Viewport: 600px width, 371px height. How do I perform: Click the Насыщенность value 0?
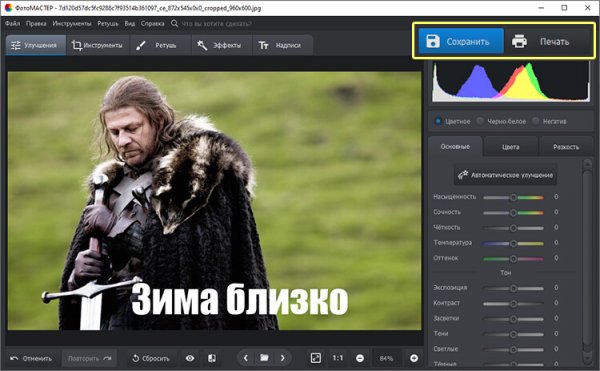pyautogui.click(x=556, y=197)
